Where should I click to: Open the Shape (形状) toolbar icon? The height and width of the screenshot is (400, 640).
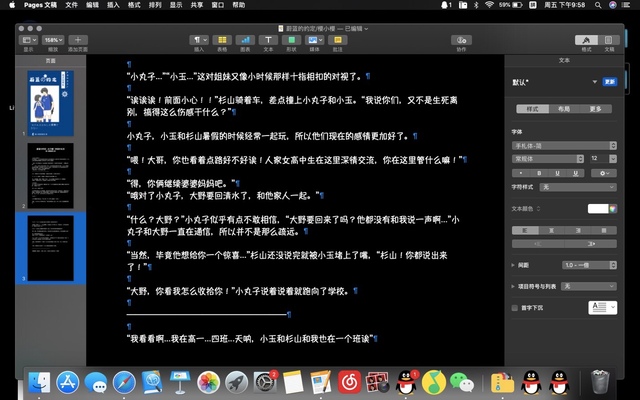click(291, 40)
